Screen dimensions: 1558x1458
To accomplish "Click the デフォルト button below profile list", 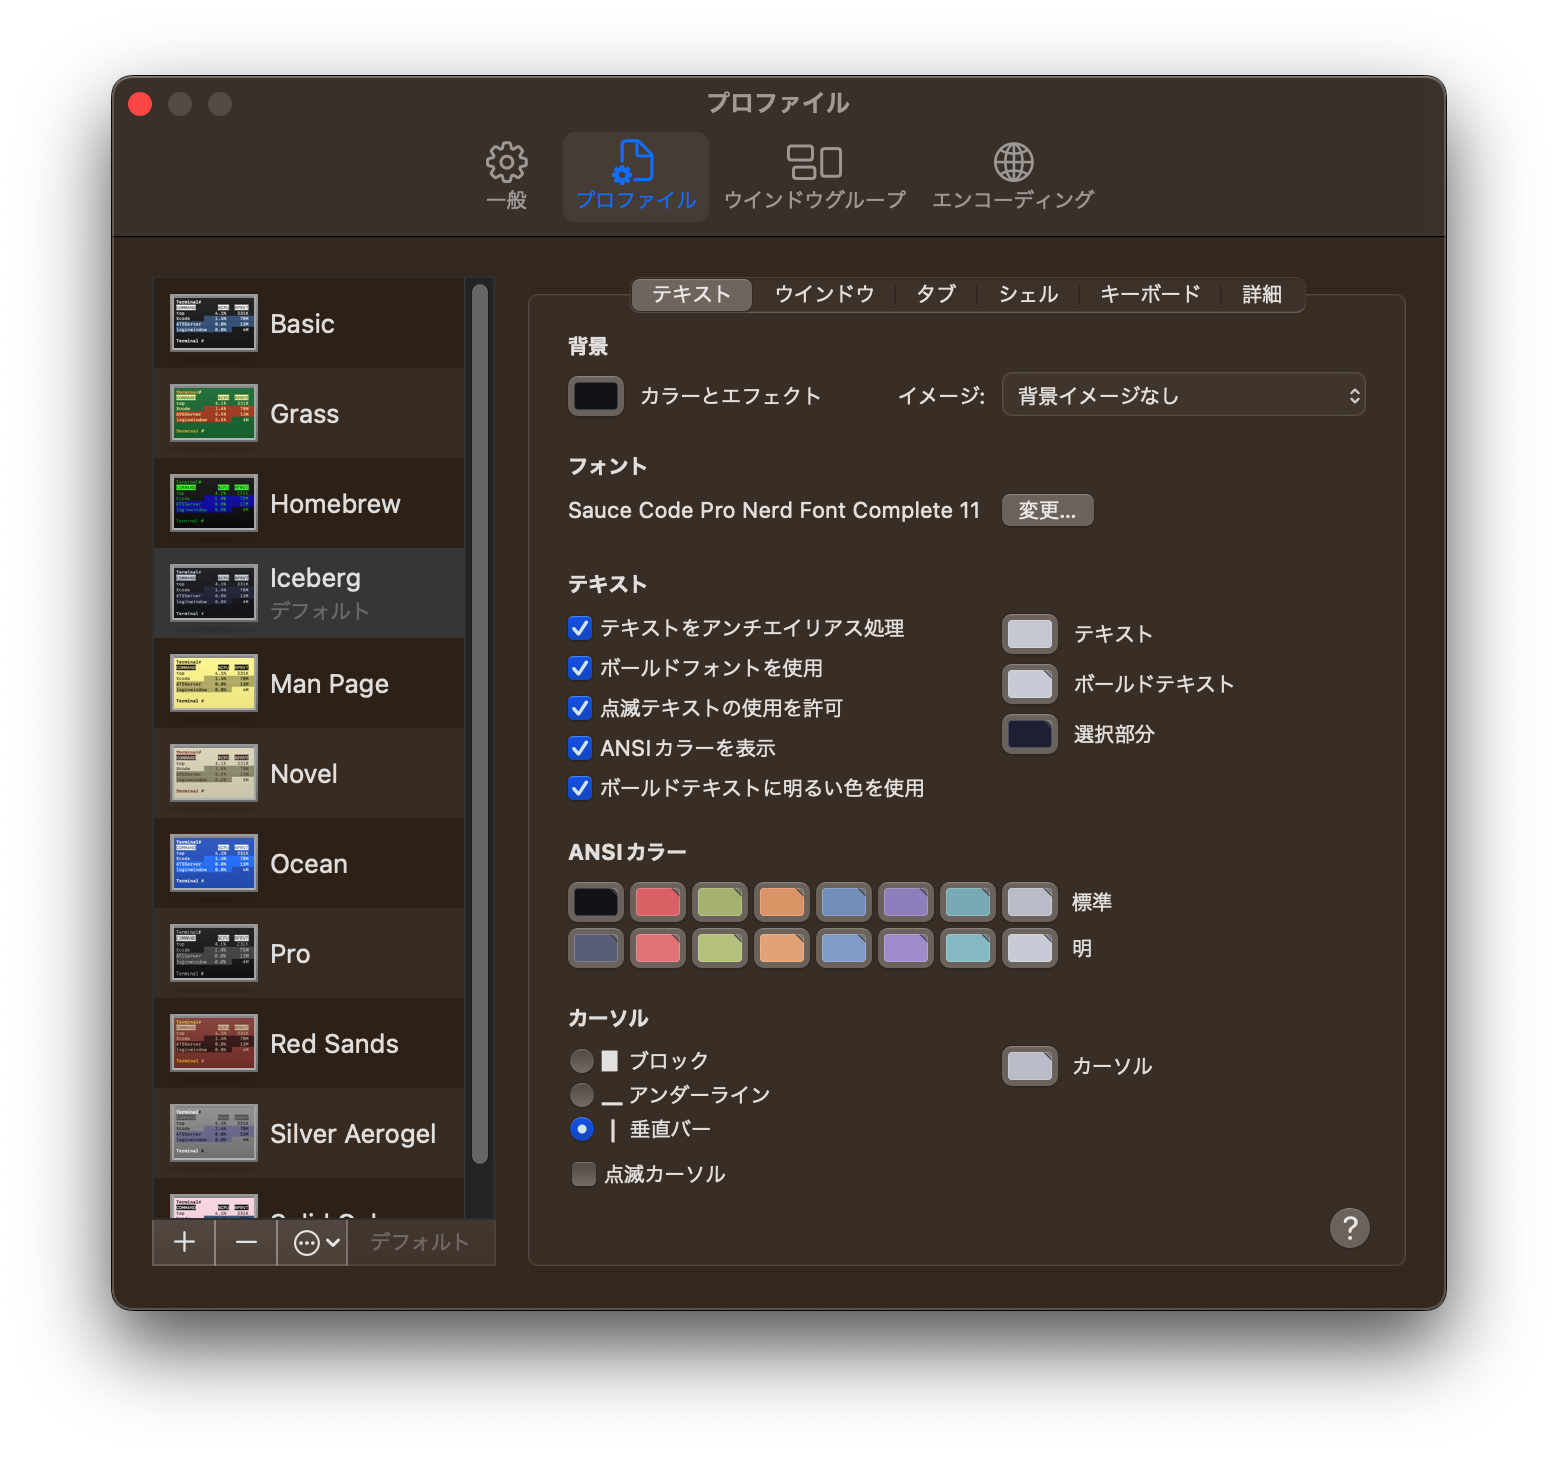I will coord(420,1242).
